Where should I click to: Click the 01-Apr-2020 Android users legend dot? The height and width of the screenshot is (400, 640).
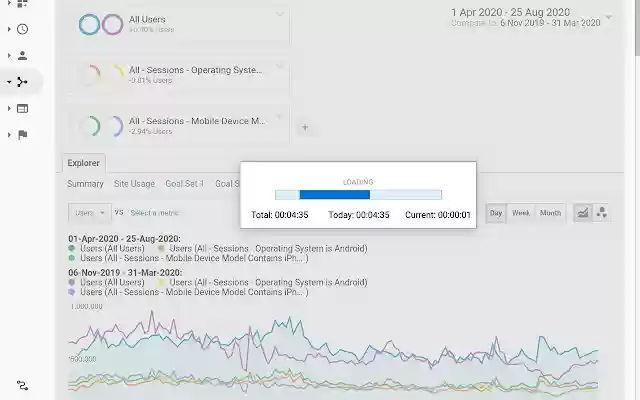161,248
